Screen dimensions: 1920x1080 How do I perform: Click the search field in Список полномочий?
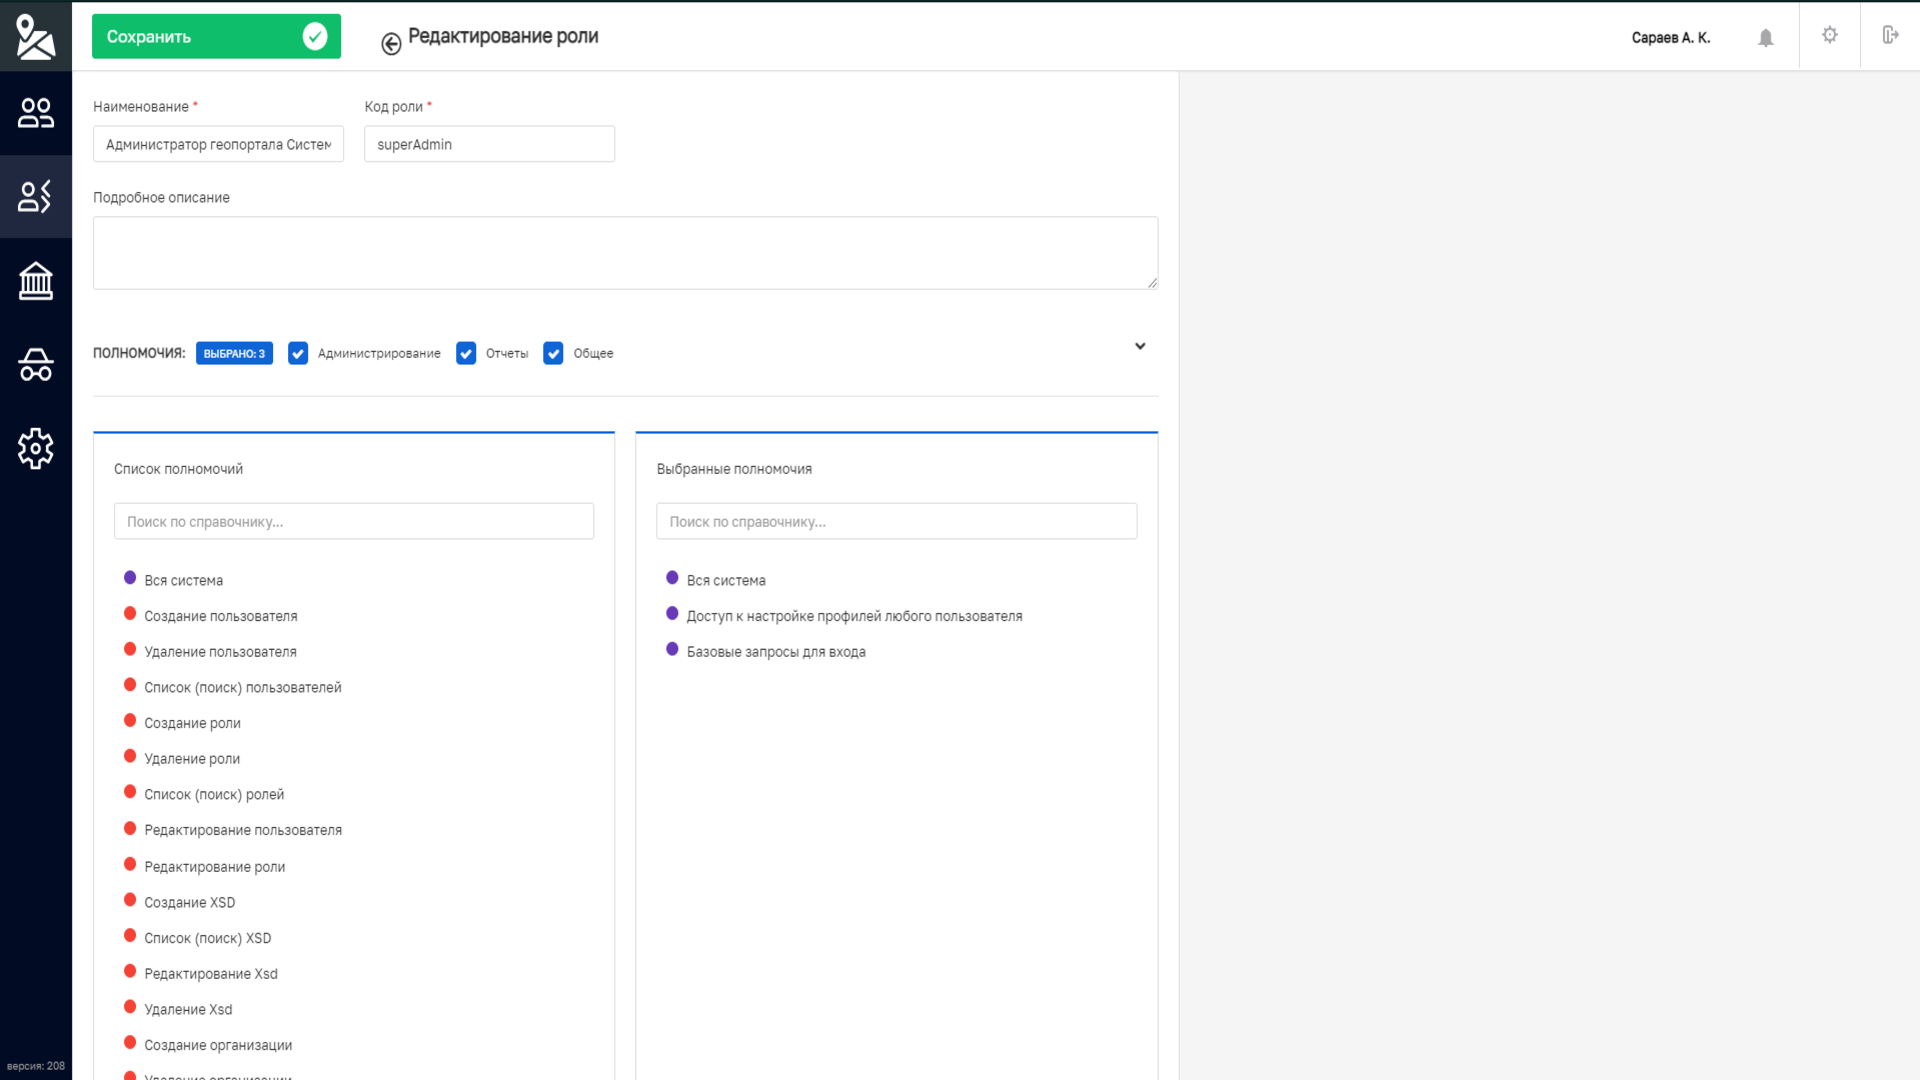(354, 521)
